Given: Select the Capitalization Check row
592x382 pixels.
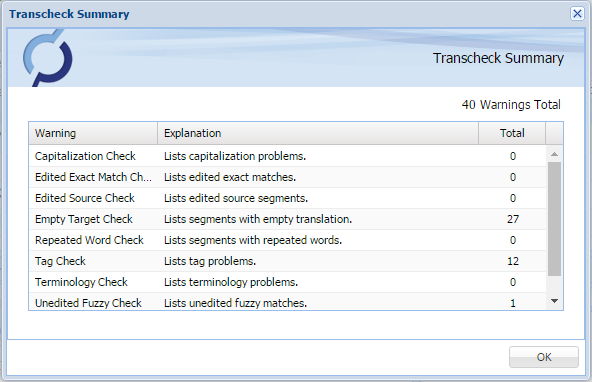Looking at the screenshot, I should [287, 156].
